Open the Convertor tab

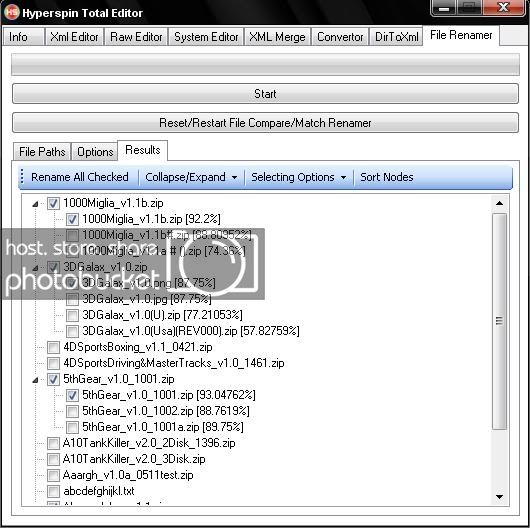340,37
